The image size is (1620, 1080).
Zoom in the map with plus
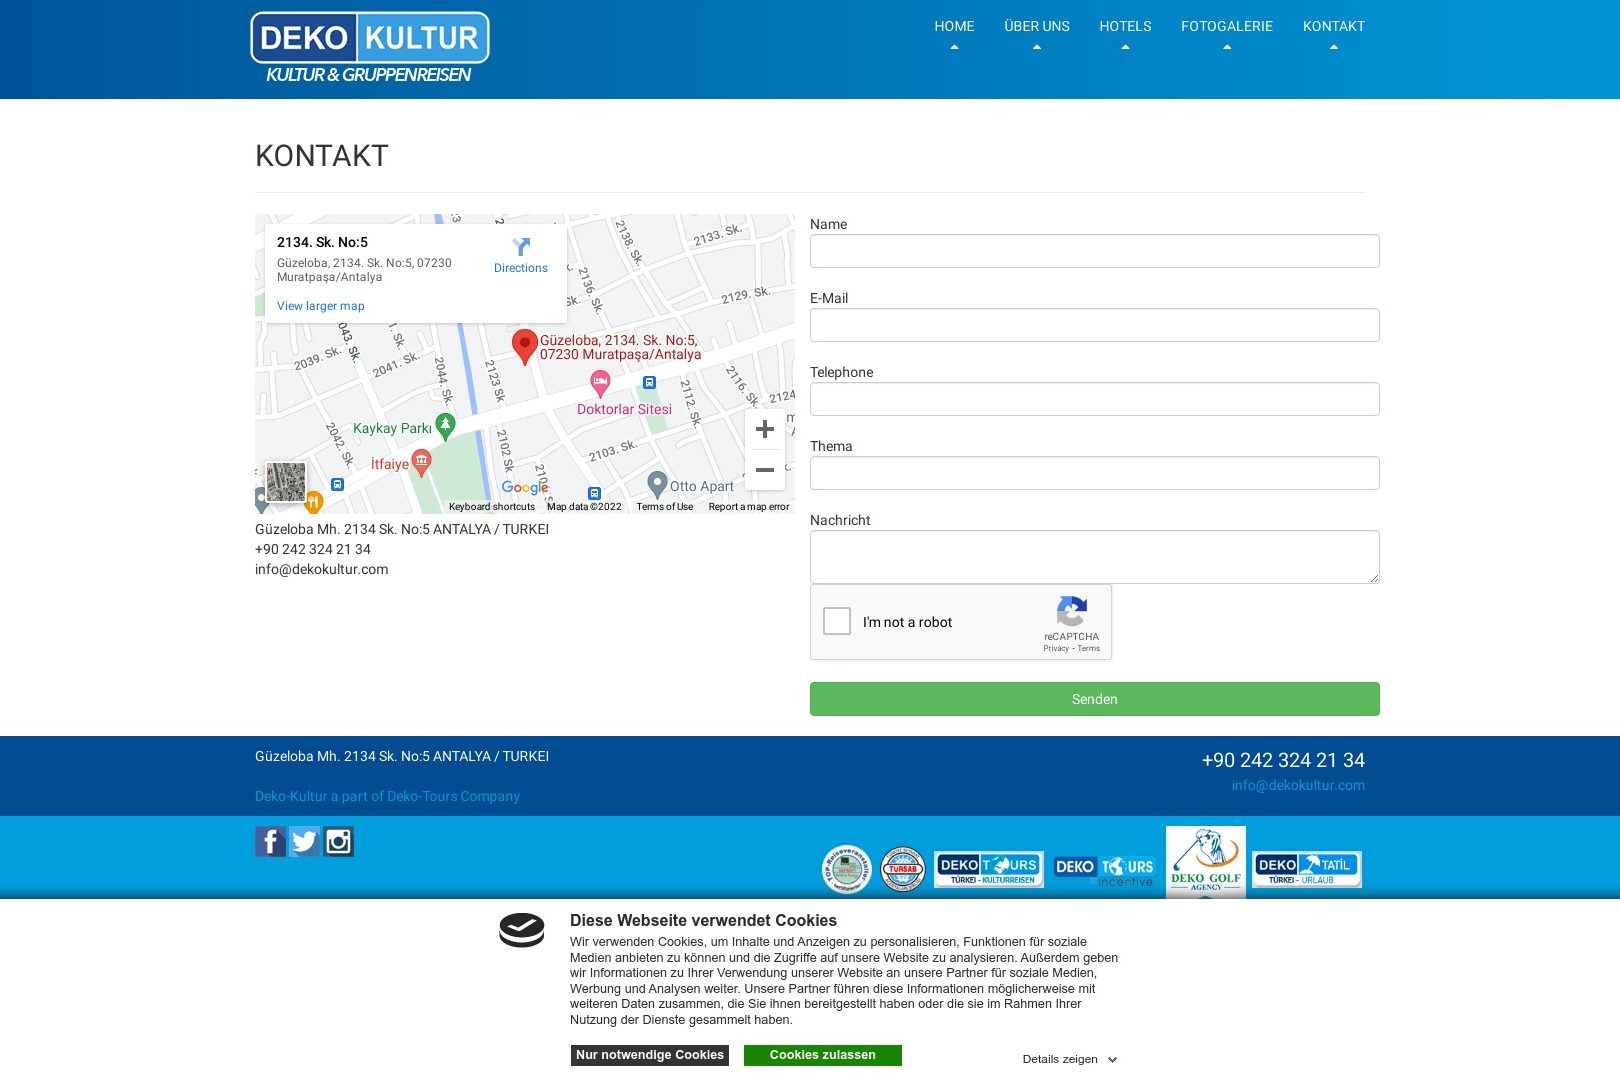[x=765, y=430]
